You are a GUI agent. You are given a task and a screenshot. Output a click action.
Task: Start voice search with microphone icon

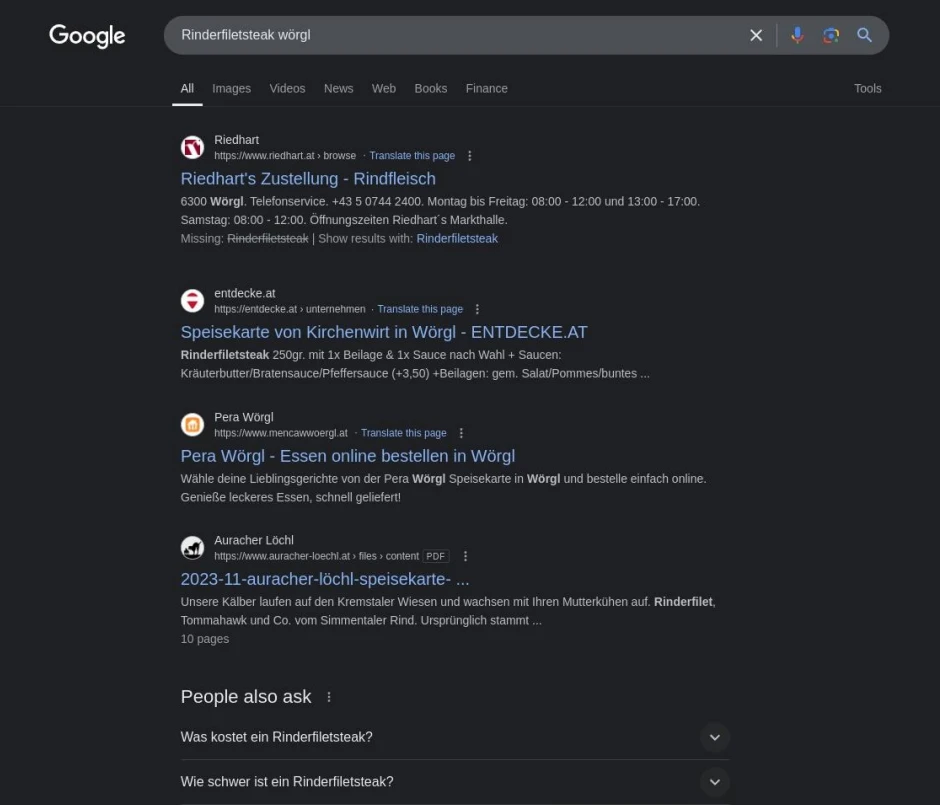[797, 35]
